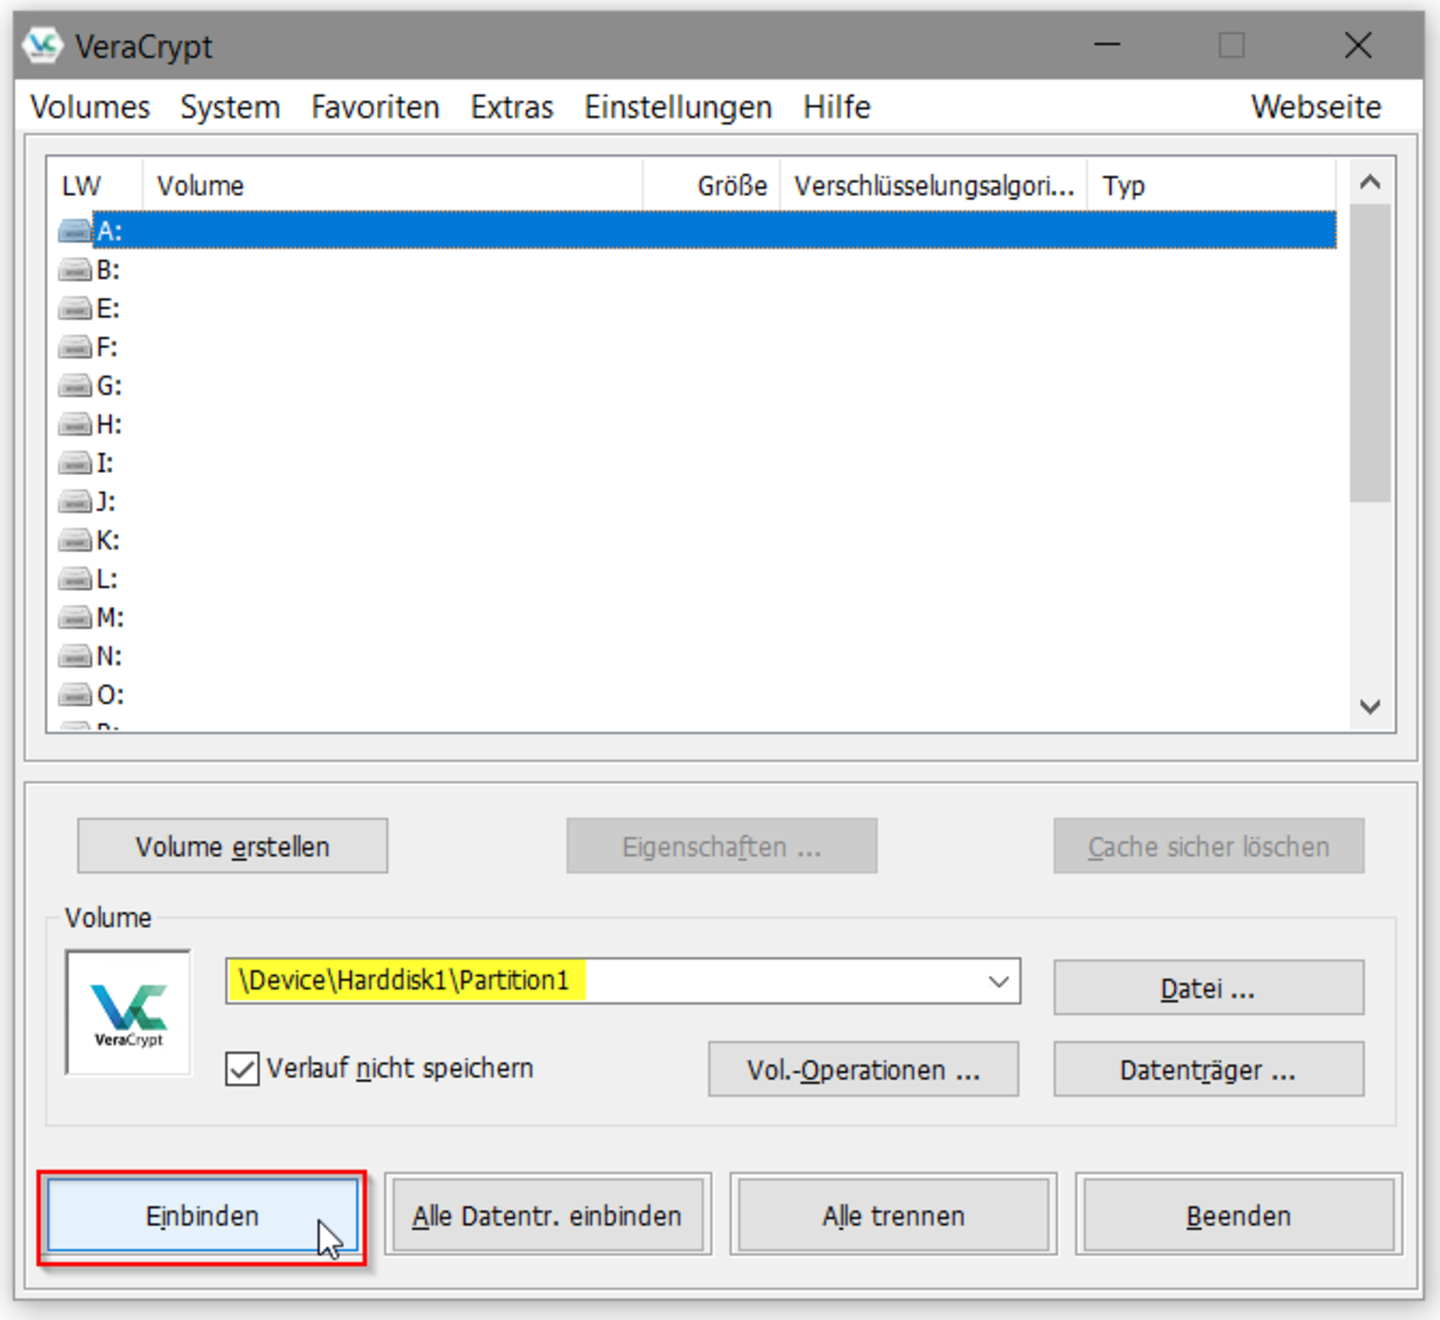1440x1320 pixels.
Task: Open the Einstellungen menu
Action: (x=678, y=107)
